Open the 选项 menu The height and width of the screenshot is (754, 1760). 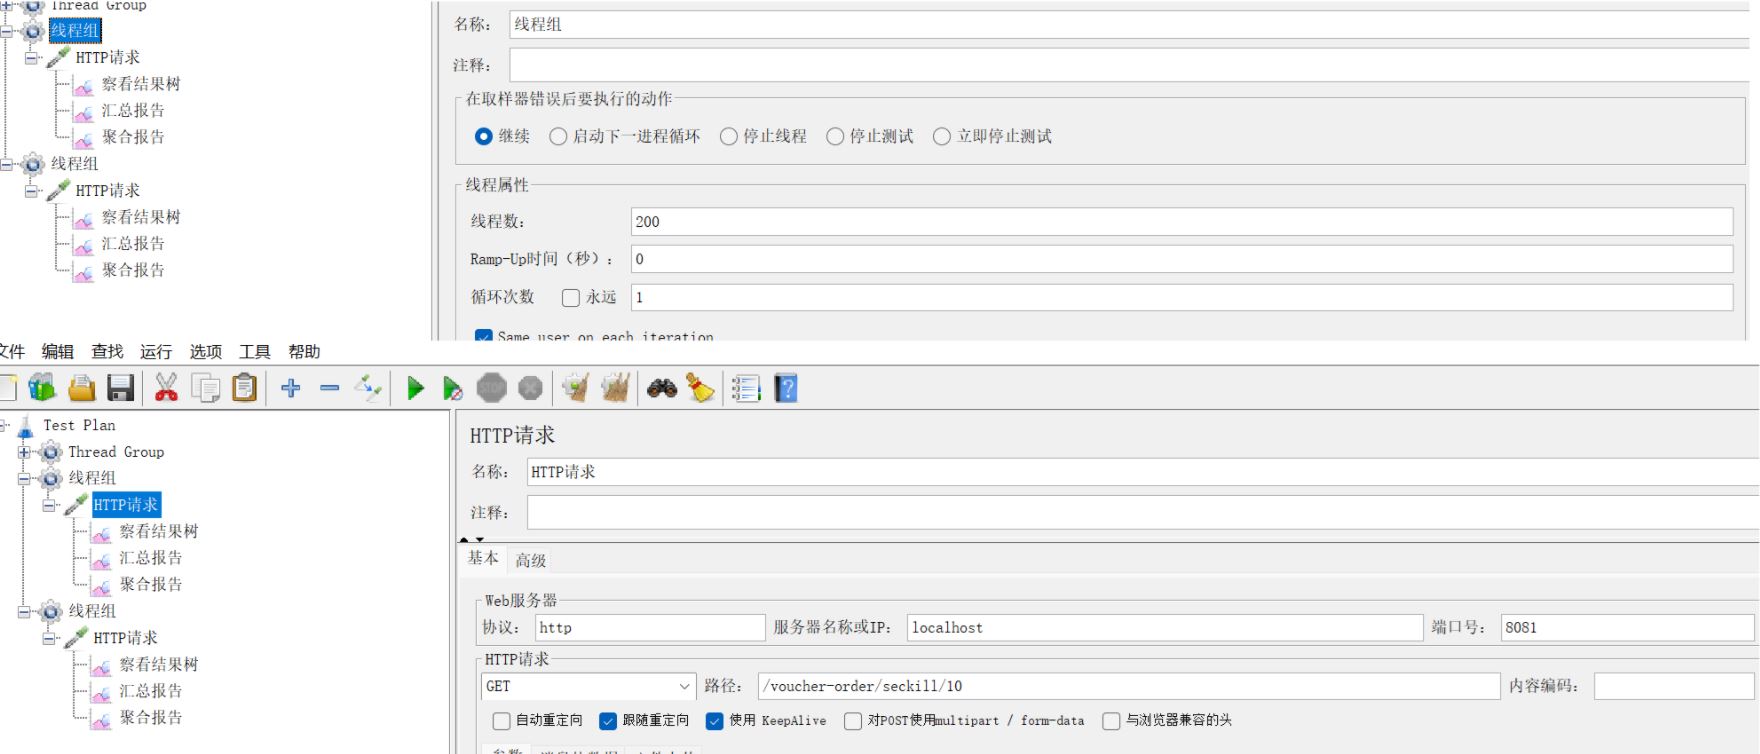point(205,351)
